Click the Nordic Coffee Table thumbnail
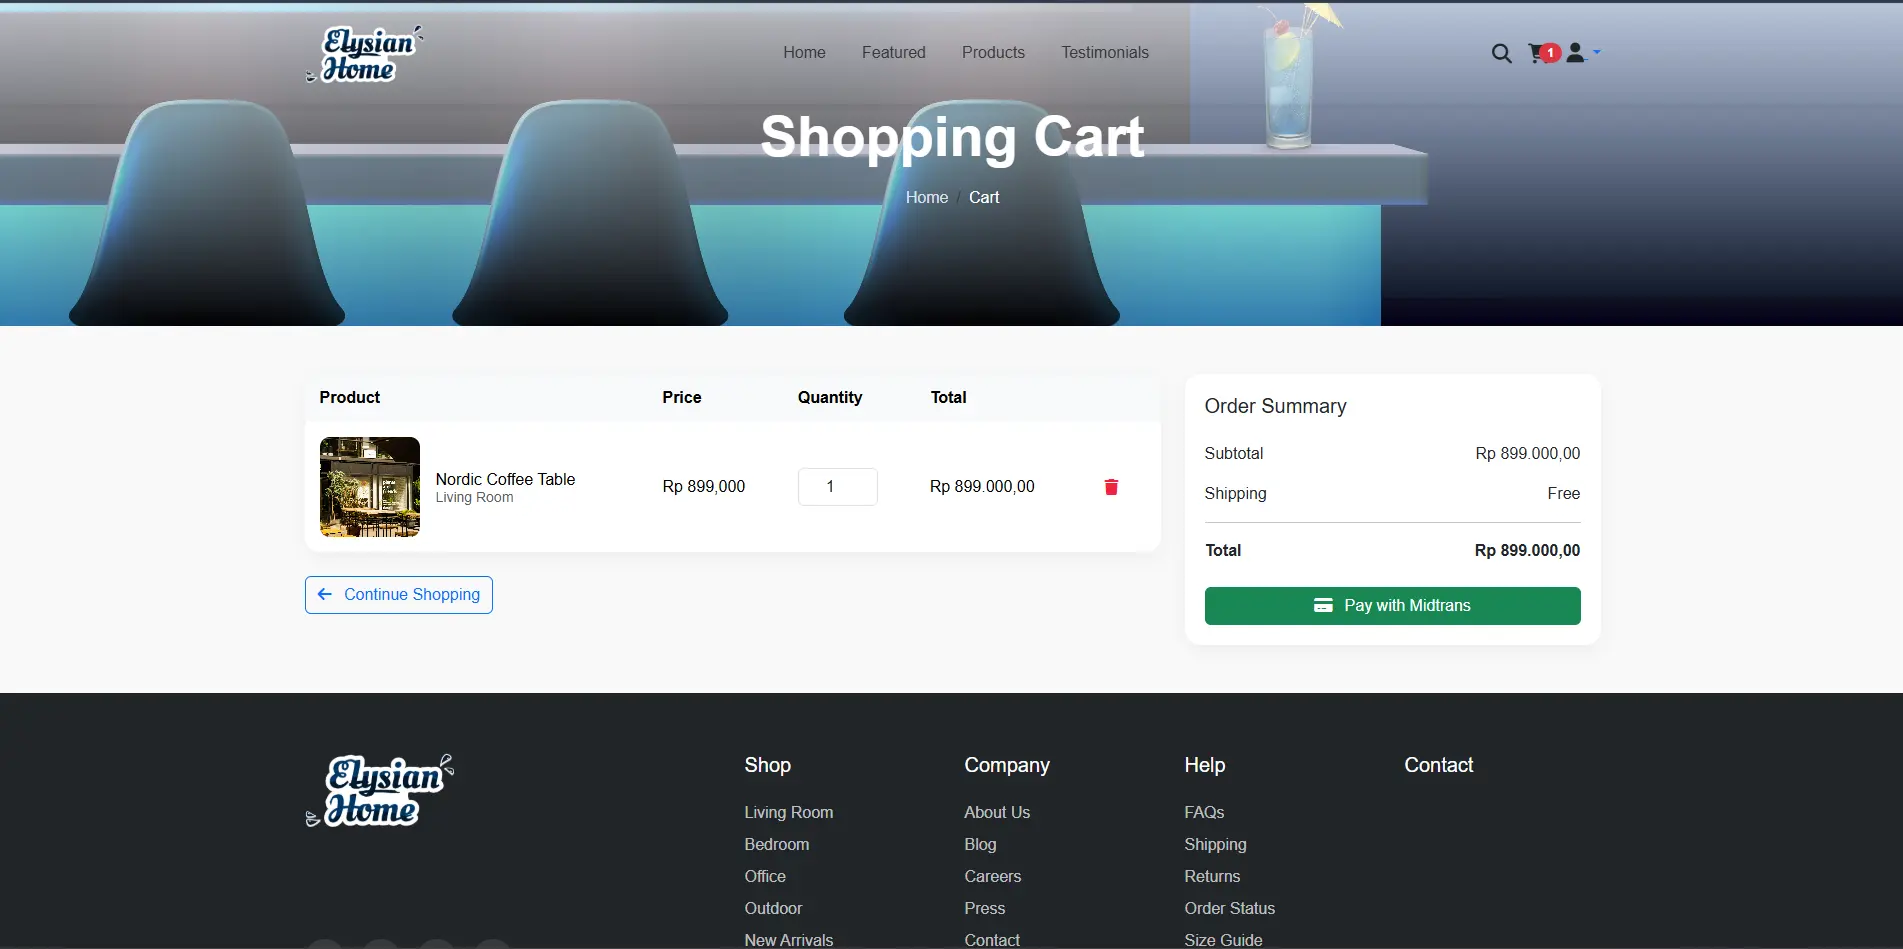This screenshot has width=1903, height=949. 370,487
